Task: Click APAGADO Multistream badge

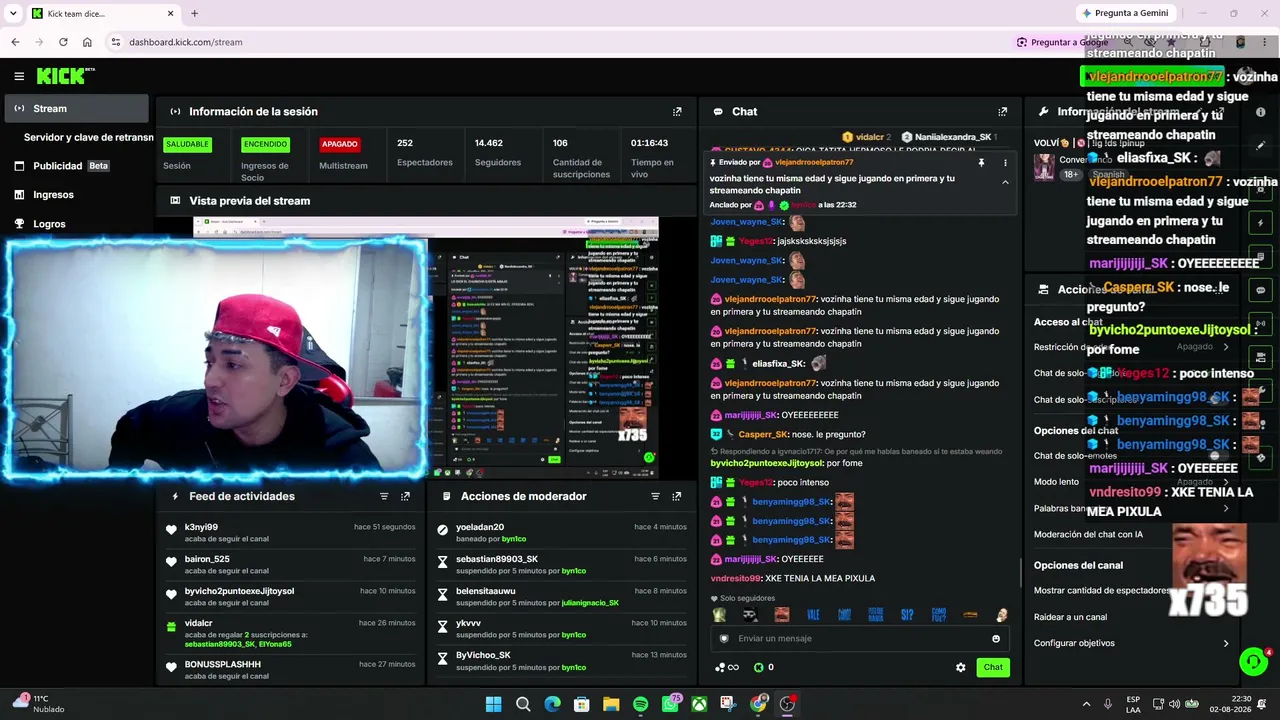Action: pyautogui.click(x=339, y=144)
